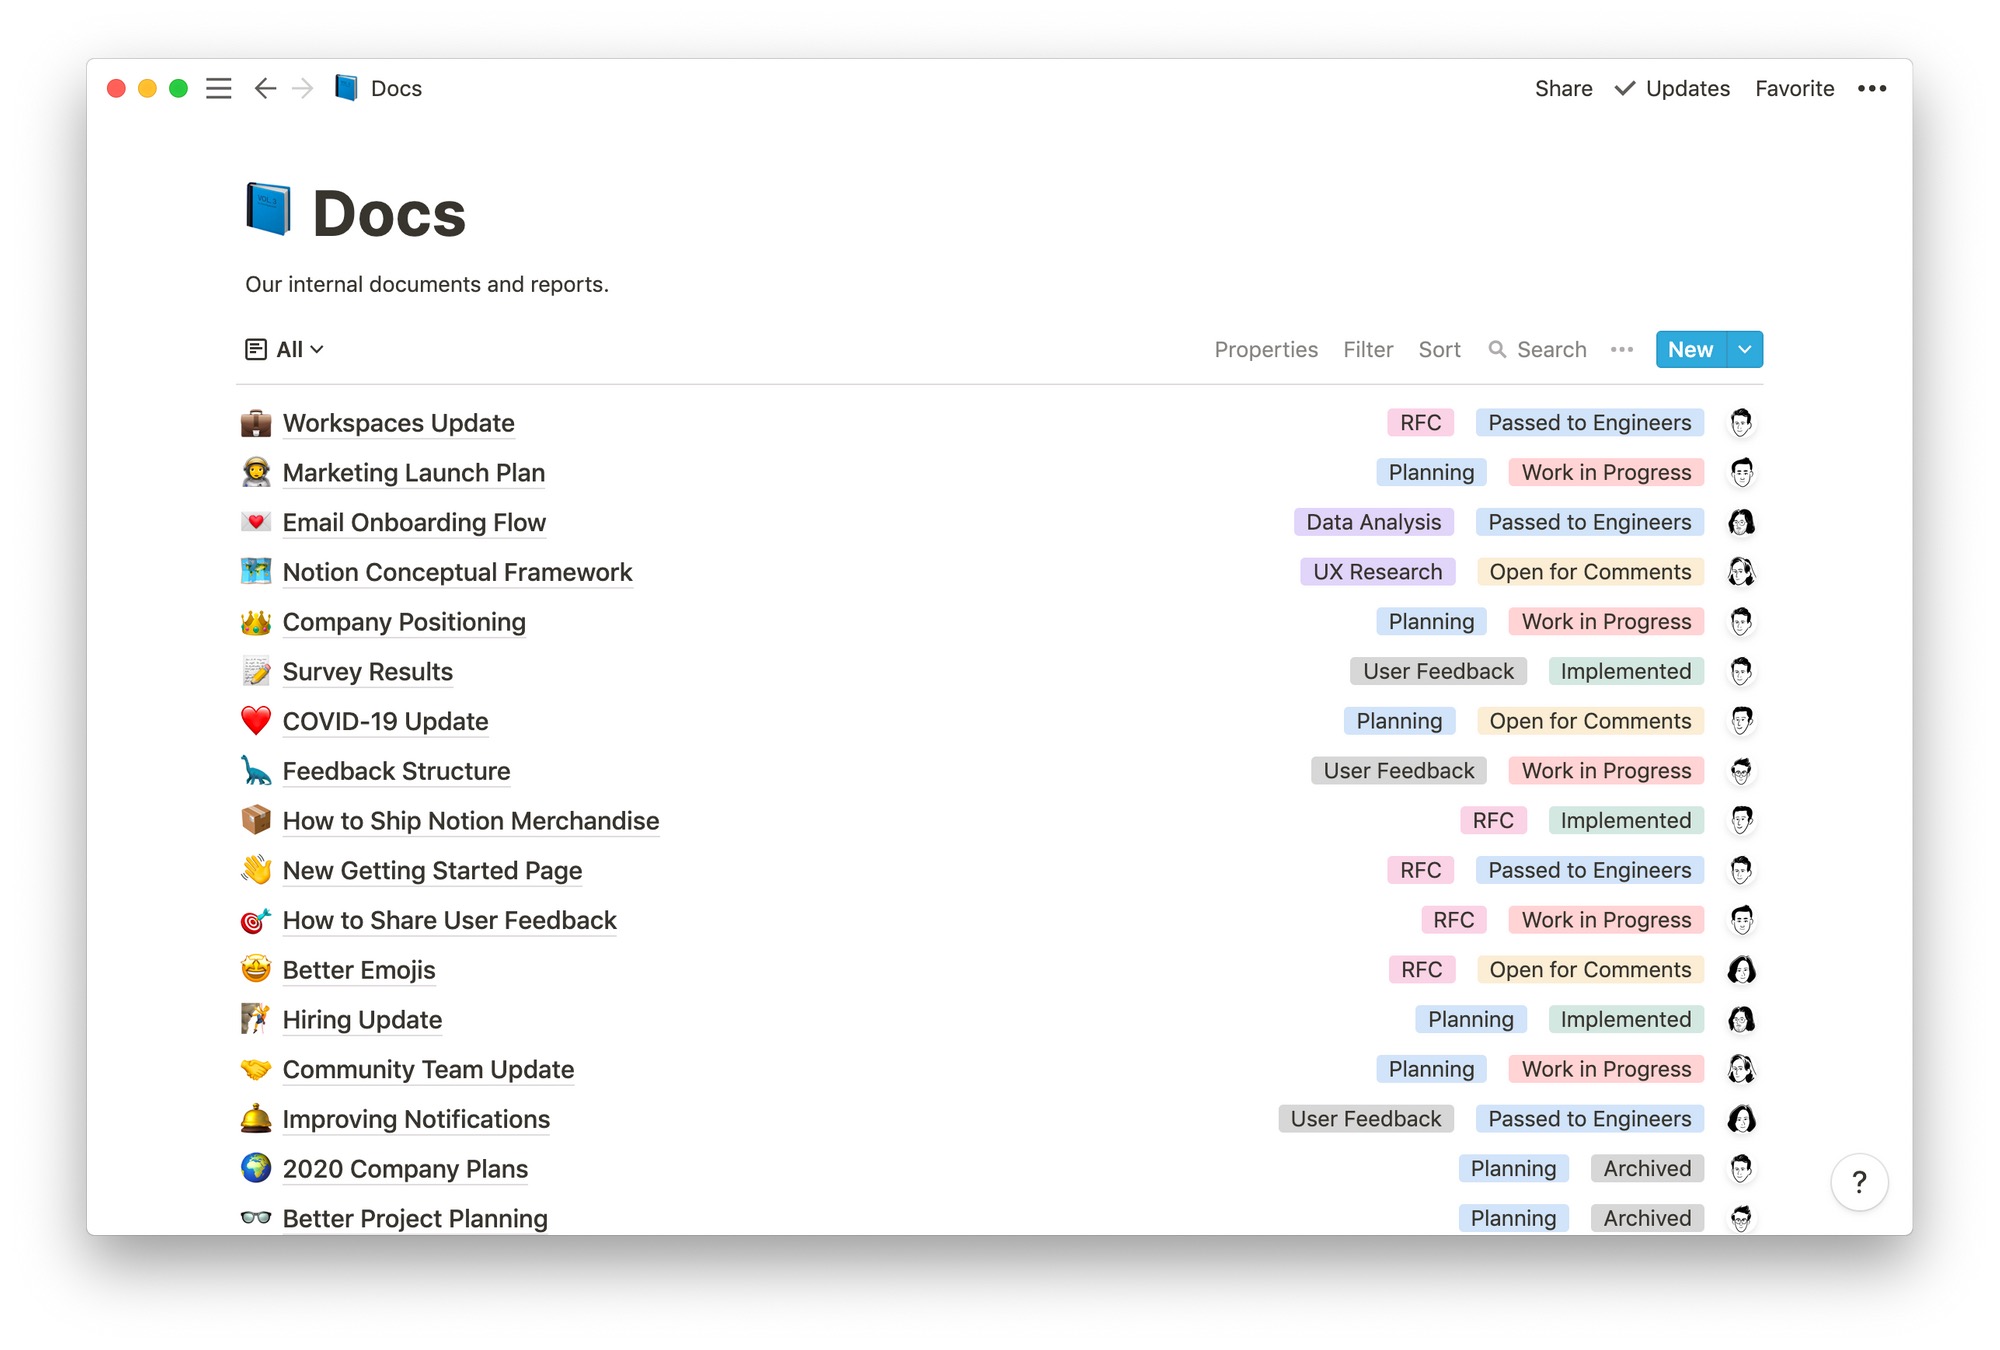Click Open for Comments tag on COVID-19 row

click(x=1590, y=721)
